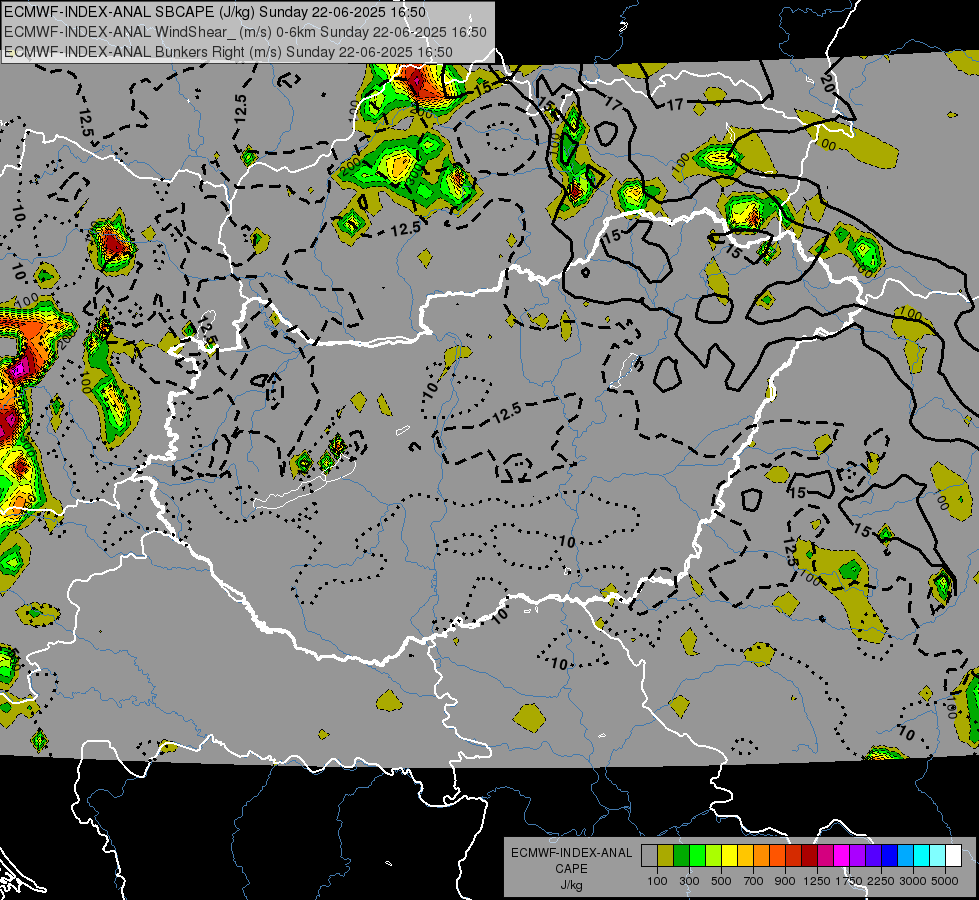This screenshot has width=979, height=900.
Task: Click the olive 100 J/kg legend swatch
Action: 666,856
